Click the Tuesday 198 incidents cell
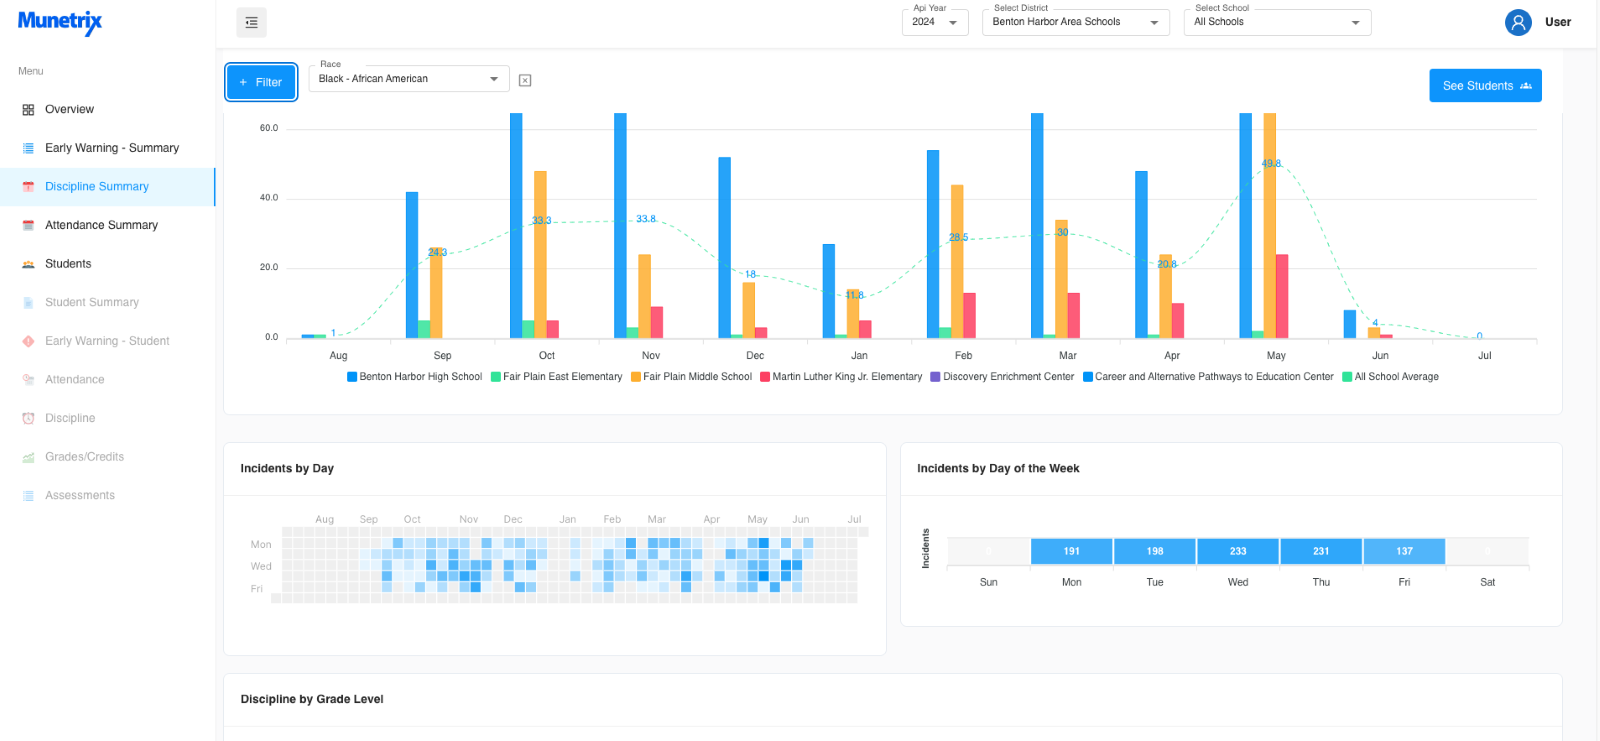The image size is (1600, 741). [x=1155, y=551]
